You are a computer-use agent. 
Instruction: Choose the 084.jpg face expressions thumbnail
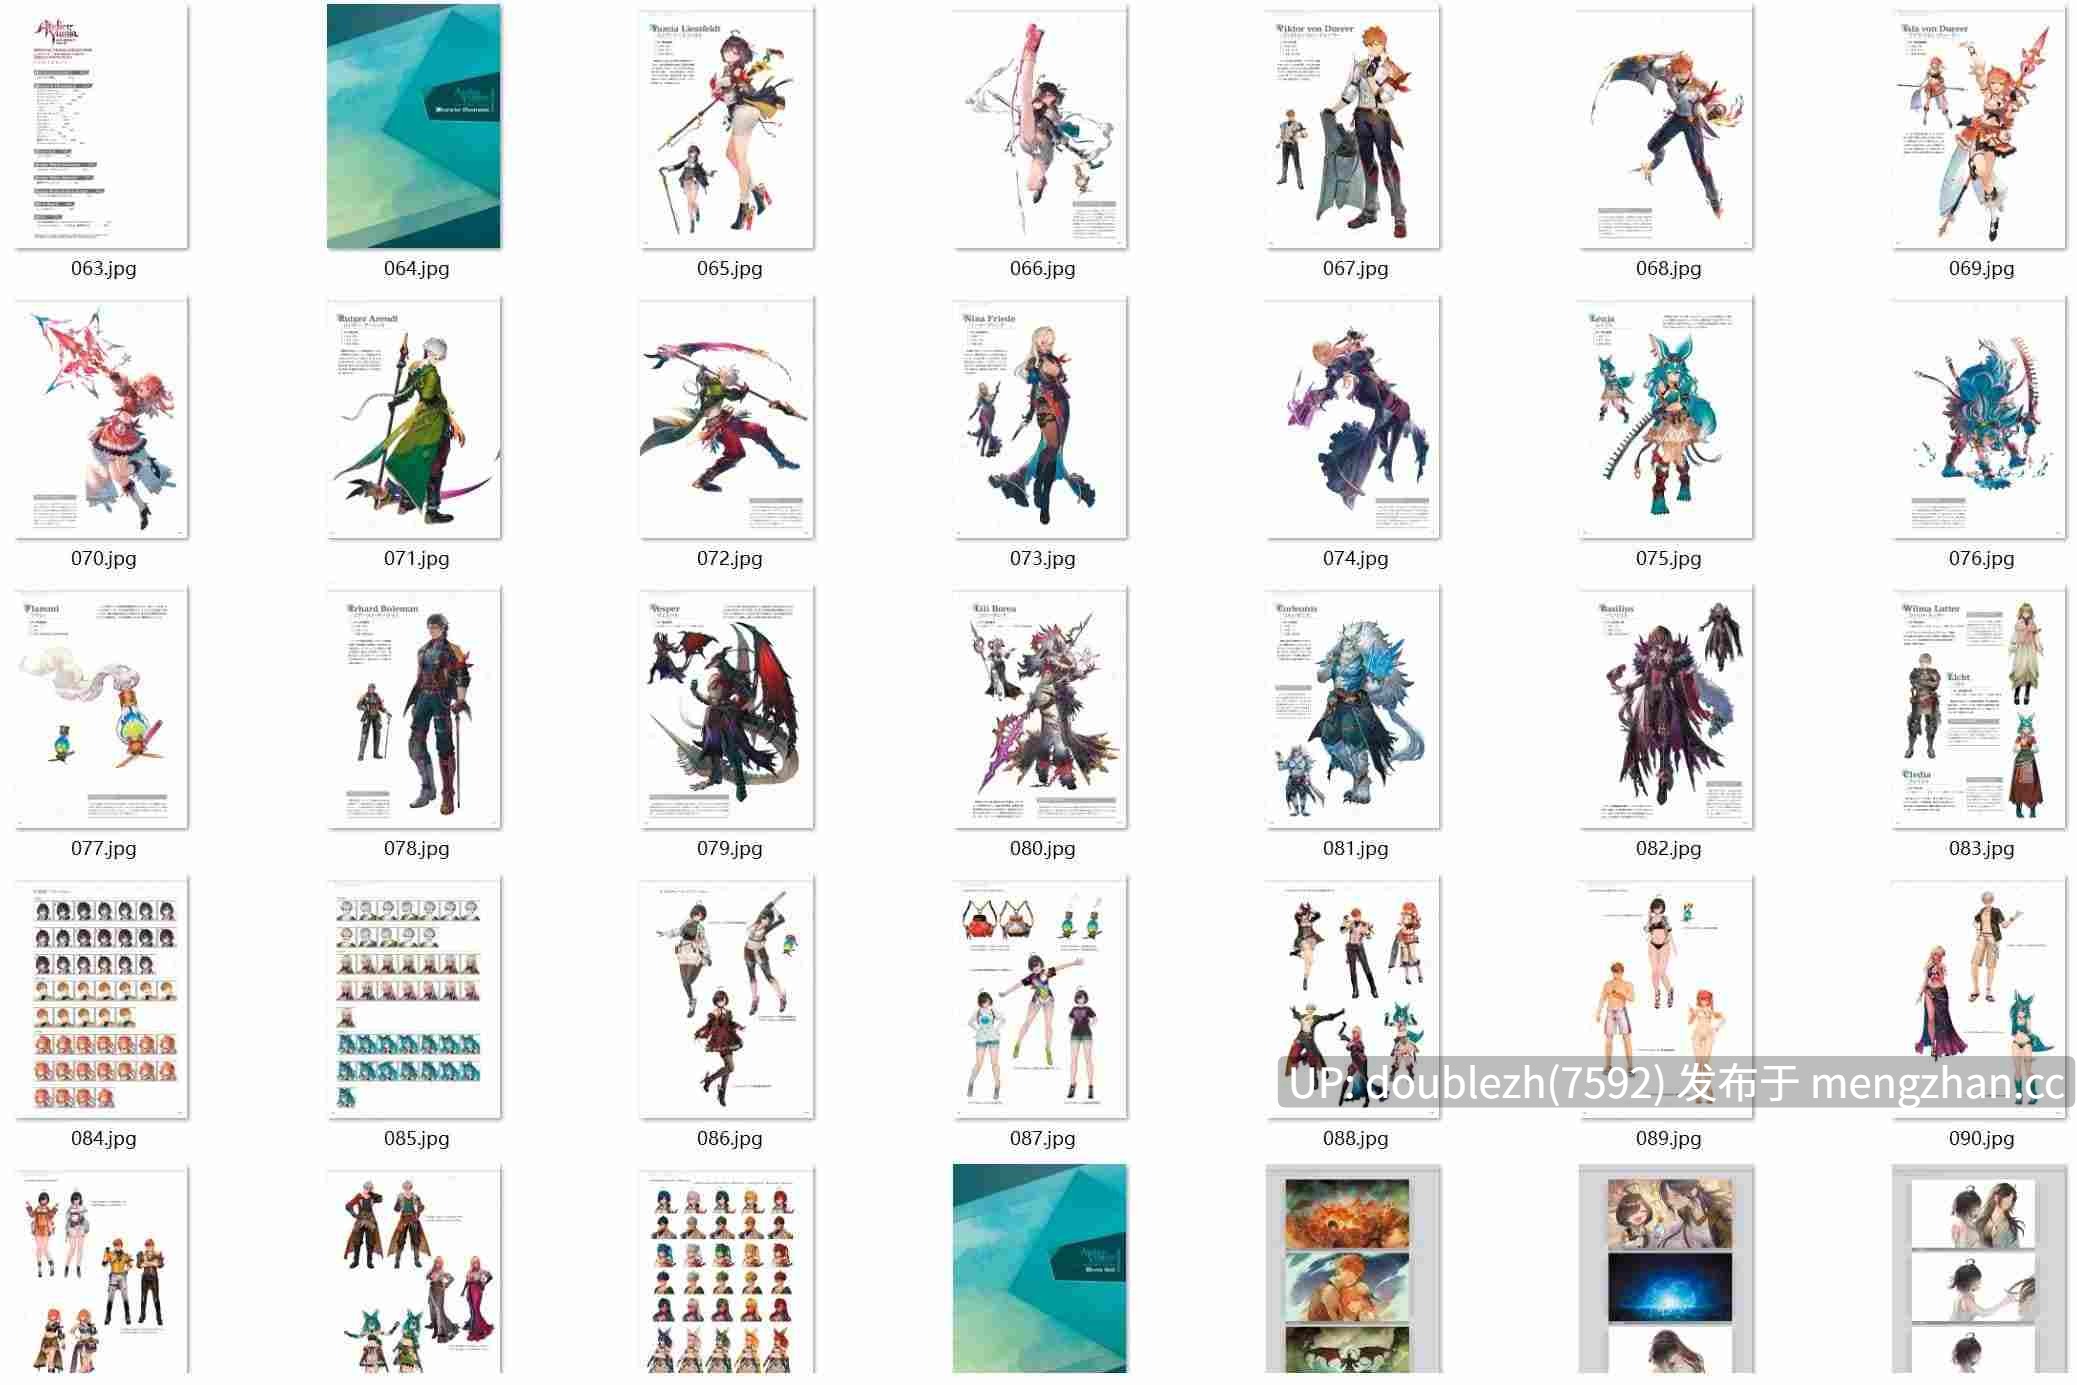[102, 997]
